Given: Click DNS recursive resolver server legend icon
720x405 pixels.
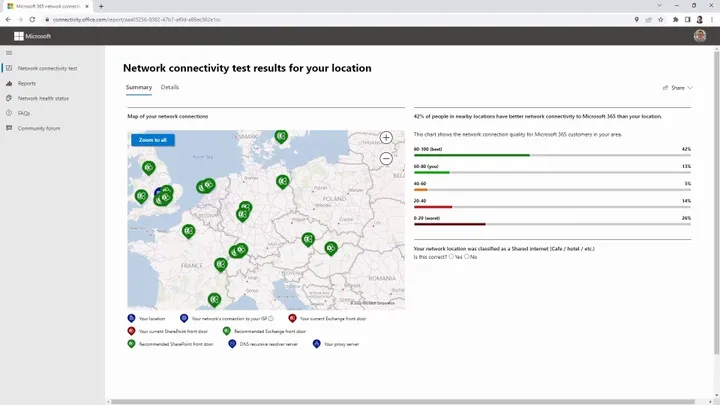Looking at the screenshot, I should coord(232,343).
